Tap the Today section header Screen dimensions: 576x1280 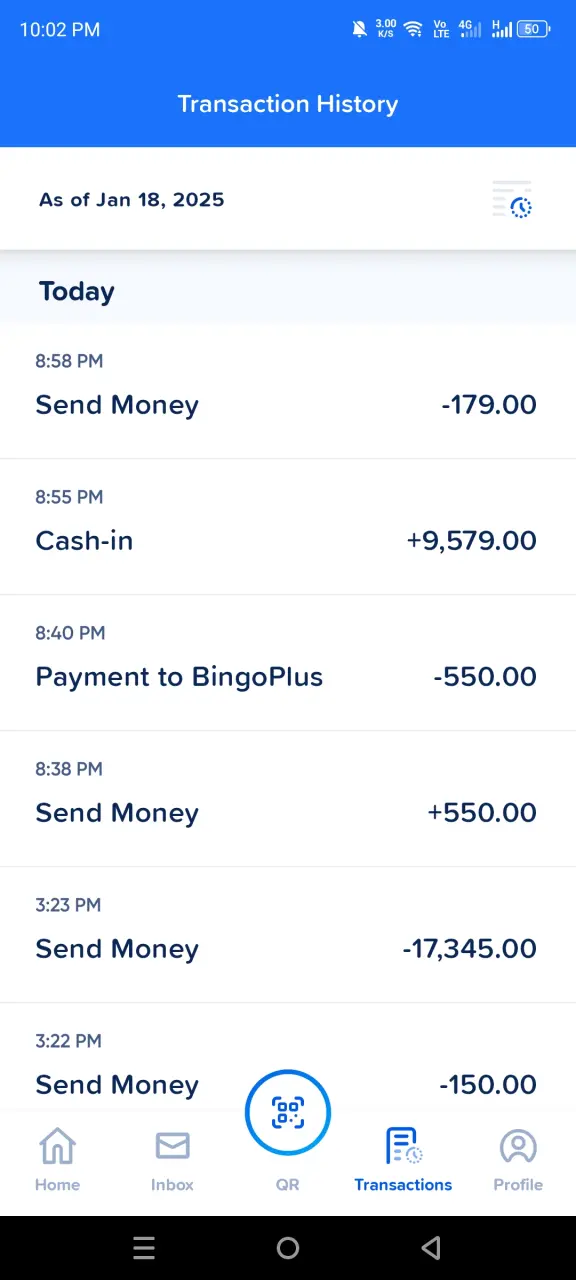point(77,291)
